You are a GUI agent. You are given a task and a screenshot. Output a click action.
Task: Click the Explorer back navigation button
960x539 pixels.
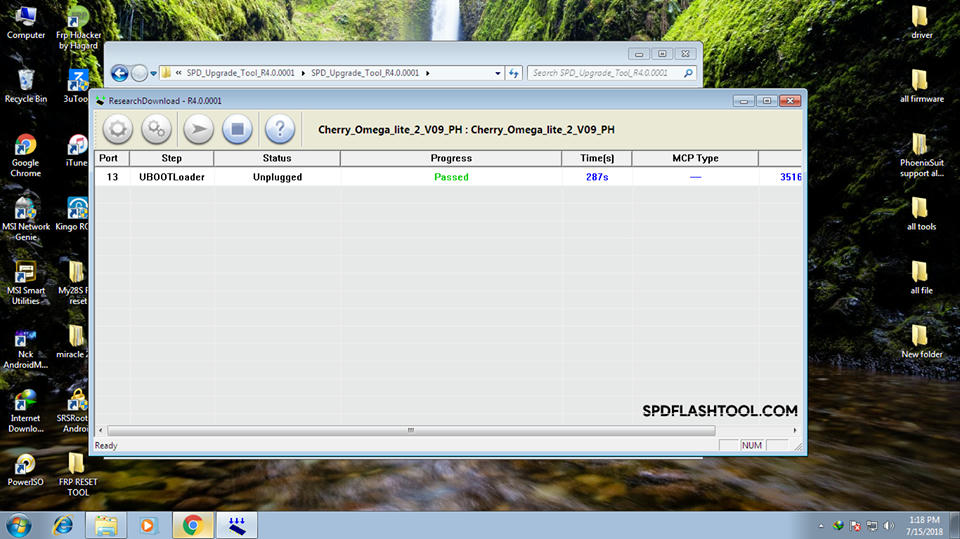(x=120, y=73)
